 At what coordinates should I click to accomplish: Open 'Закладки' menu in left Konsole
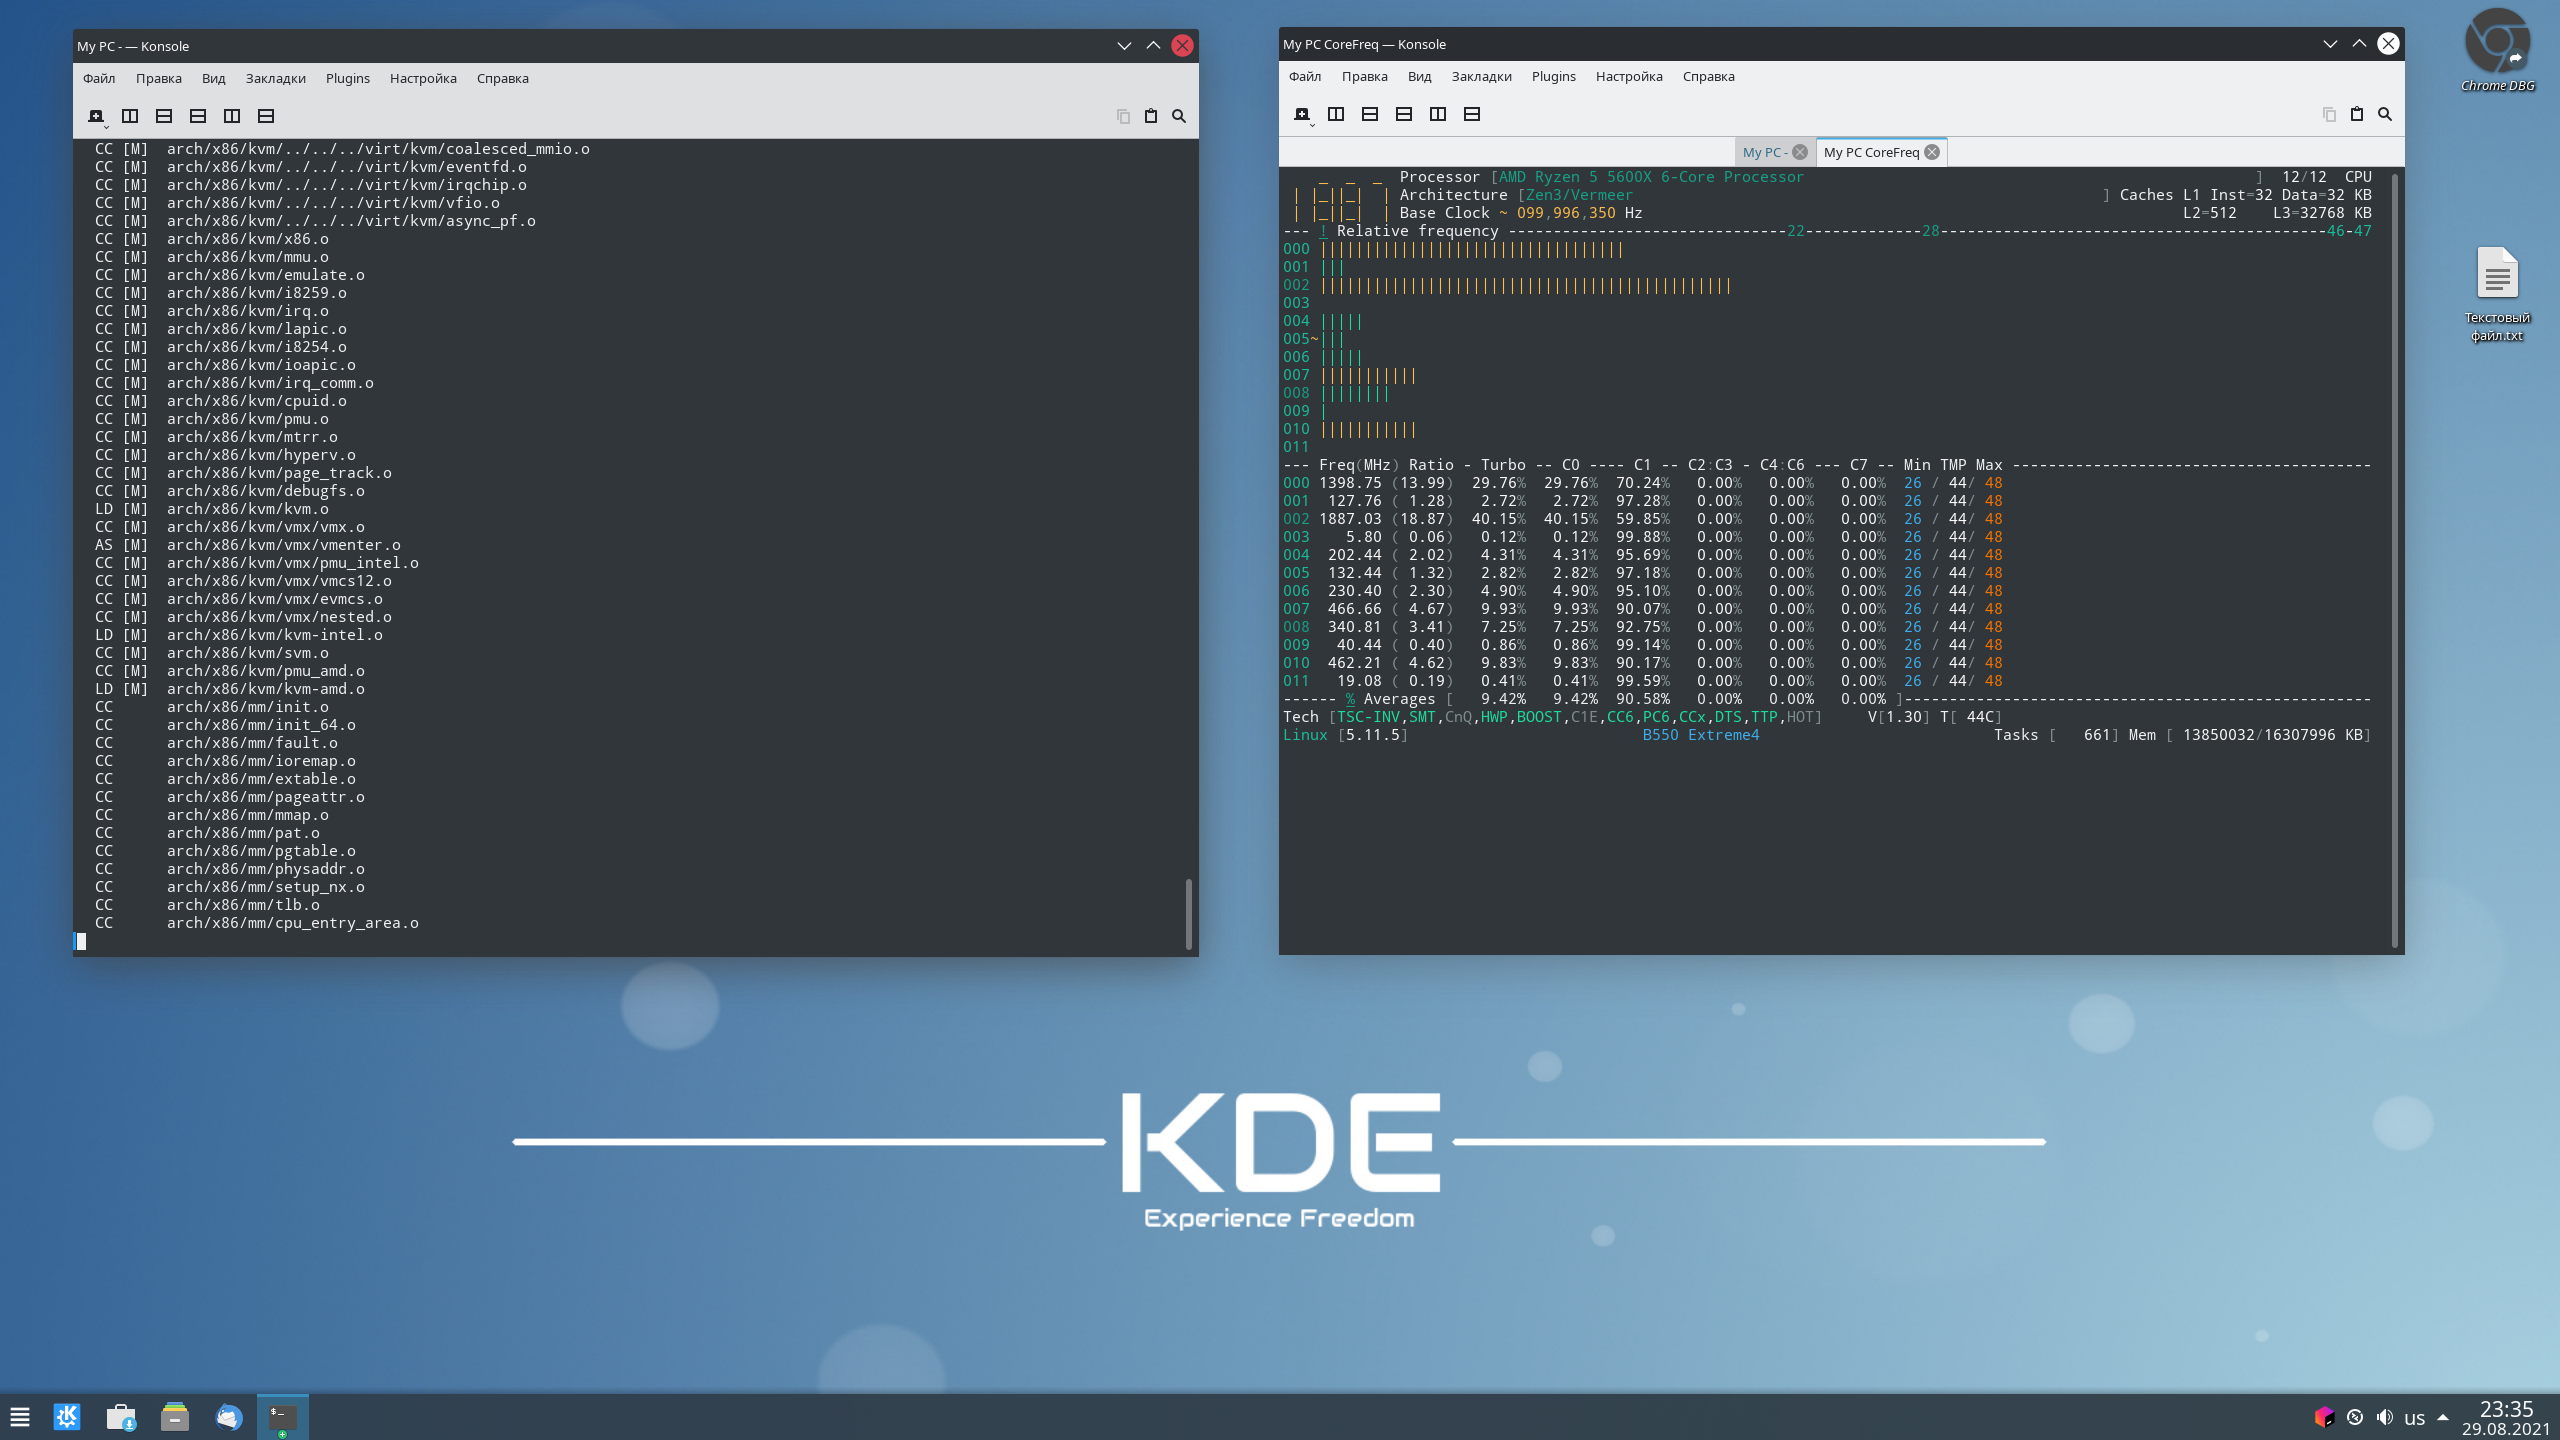tap(275, 78)
